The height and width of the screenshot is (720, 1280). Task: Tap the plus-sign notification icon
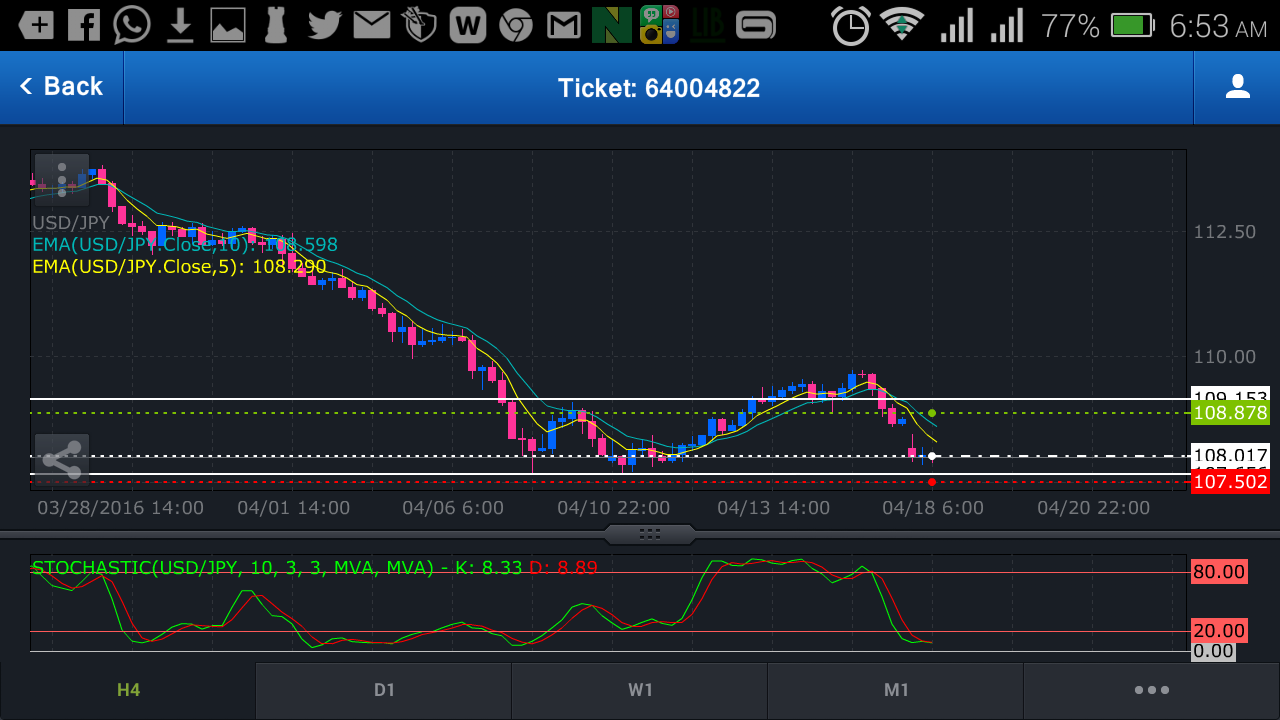tap(36, 25)
